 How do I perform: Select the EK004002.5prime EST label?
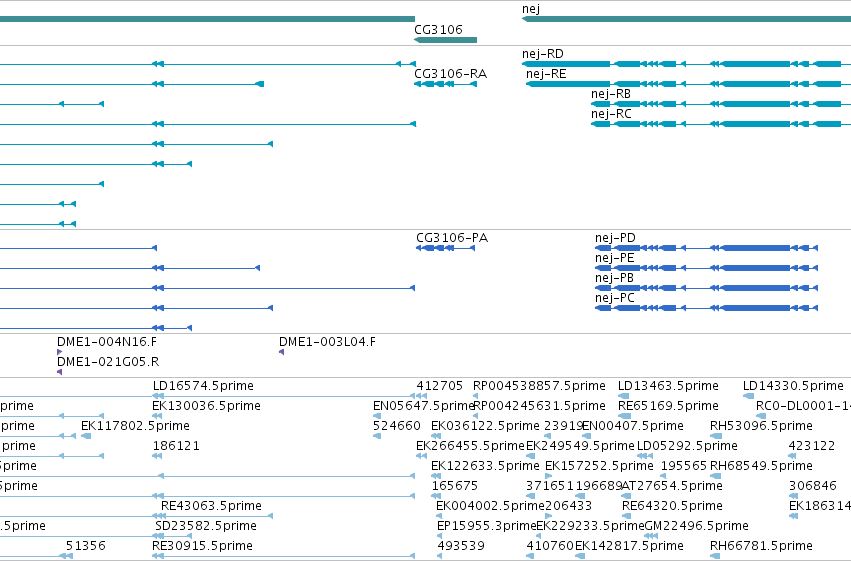(x=490, y=506)
